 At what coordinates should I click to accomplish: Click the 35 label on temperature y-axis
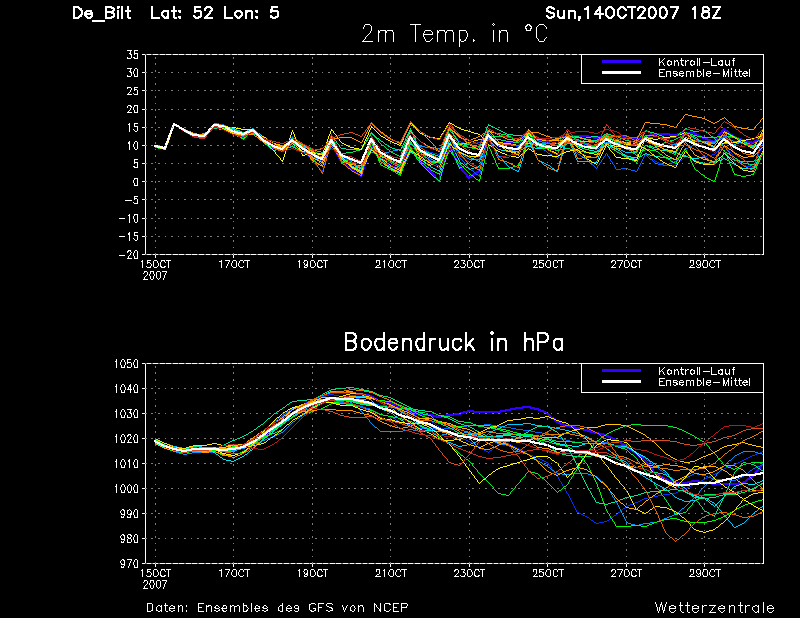[131, 56]
